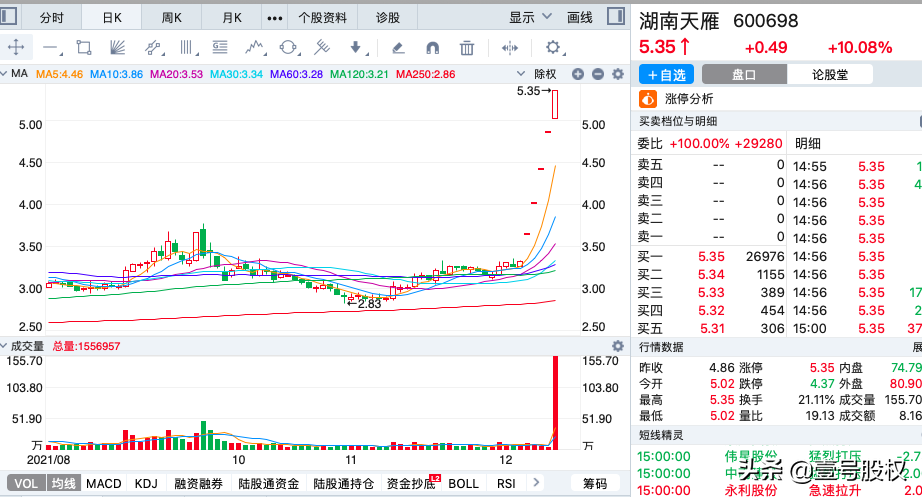Click the red MA250:2.86 label
This screenshot has height=497, width=922.
(426, 75)
